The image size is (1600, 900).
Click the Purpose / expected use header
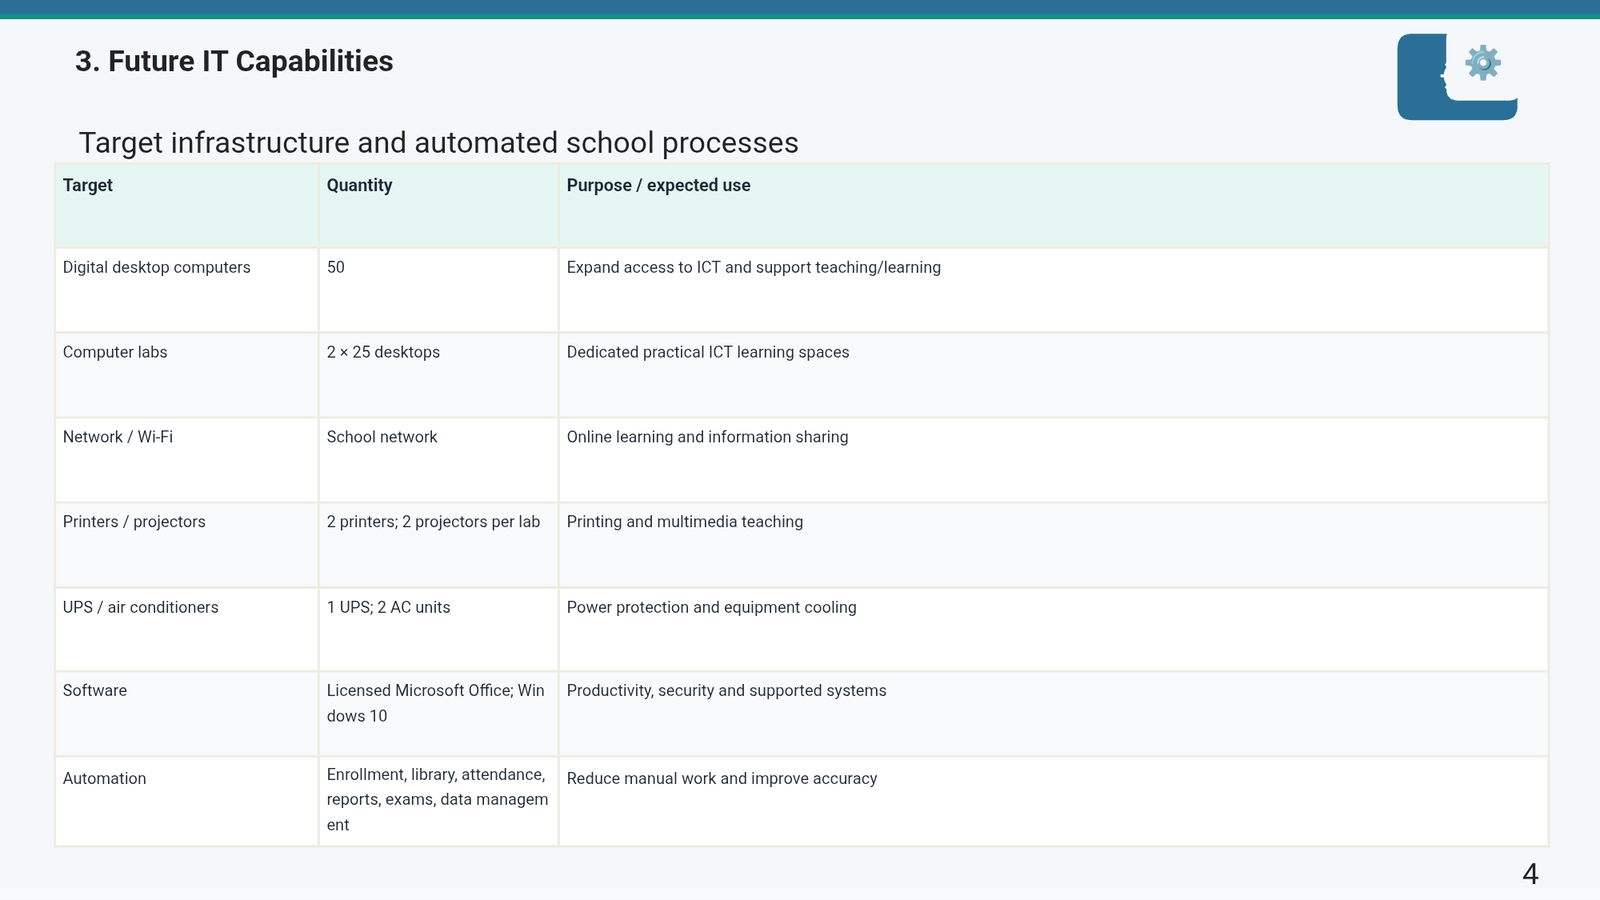1053,206
